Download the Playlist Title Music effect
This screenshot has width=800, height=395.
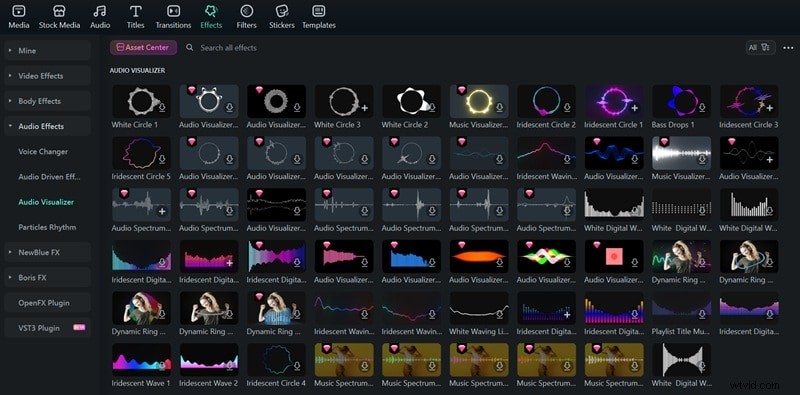pos(702,314)
